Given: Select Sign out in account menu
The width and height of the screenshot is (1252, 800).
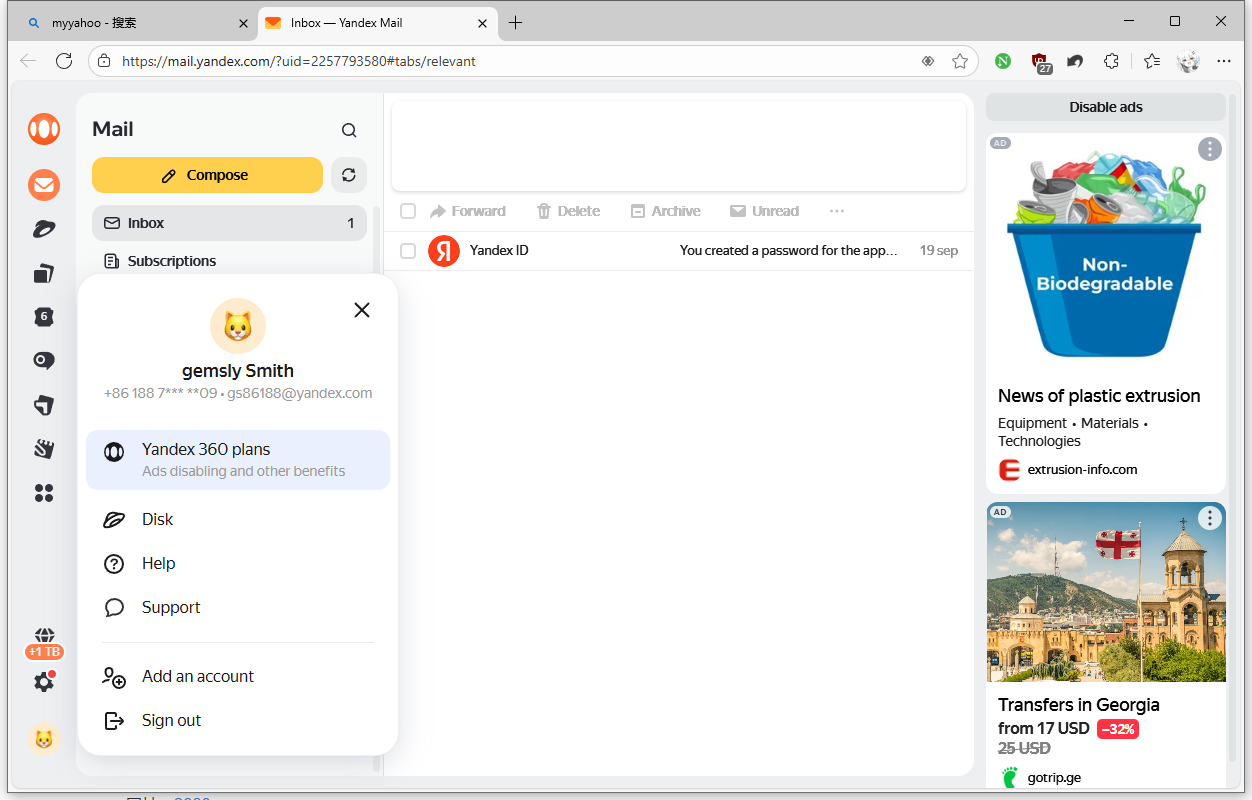Looking at the screenshot, I should pyautogui.click(x=171, y=720).
